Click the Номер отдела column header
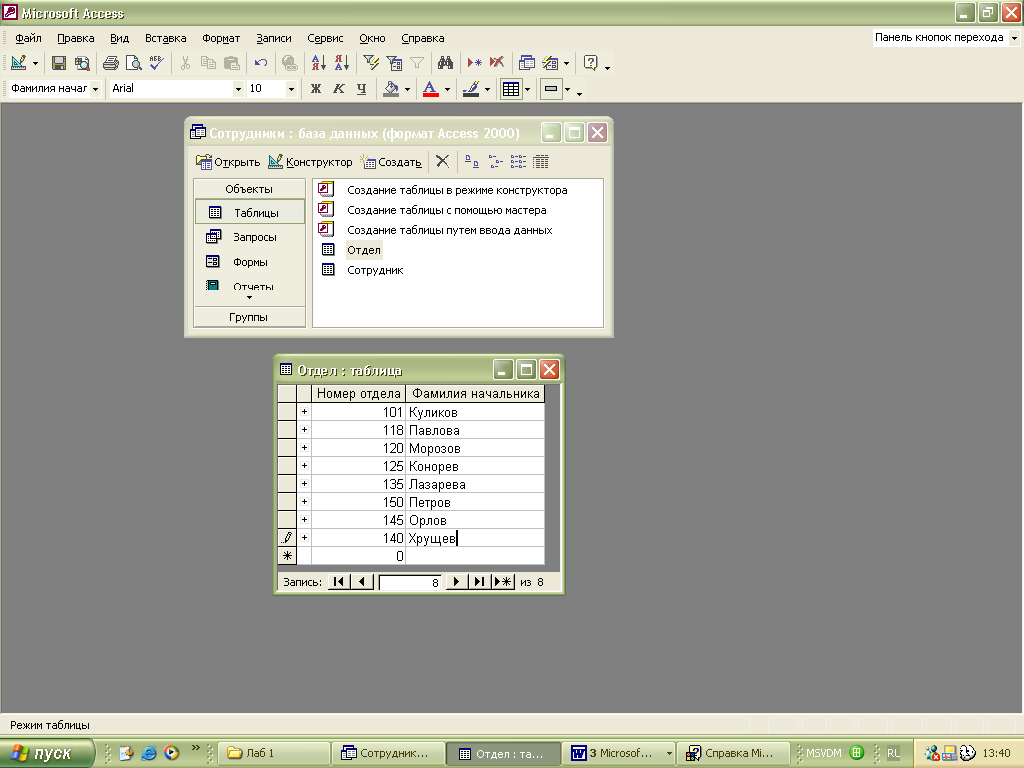 [x=359, y=393]
